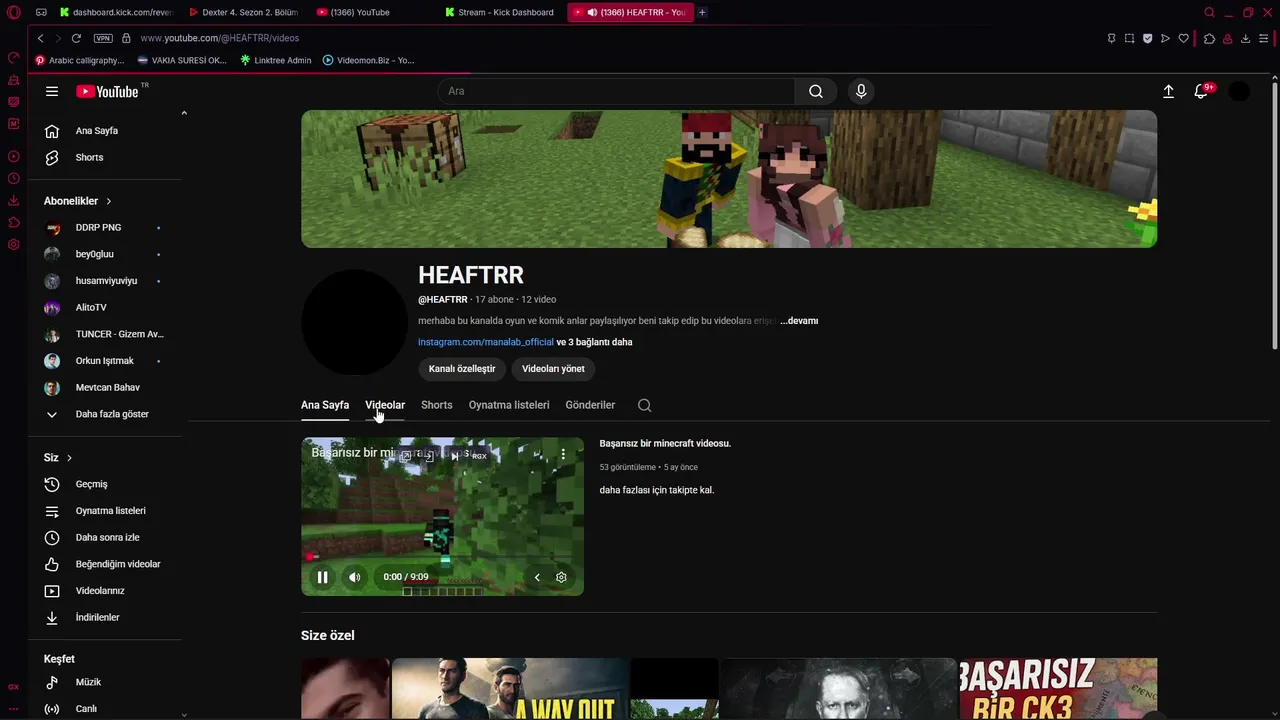Pause the featured video
The width and height of the screenshot is (1280, 720).
coord(322,577)
